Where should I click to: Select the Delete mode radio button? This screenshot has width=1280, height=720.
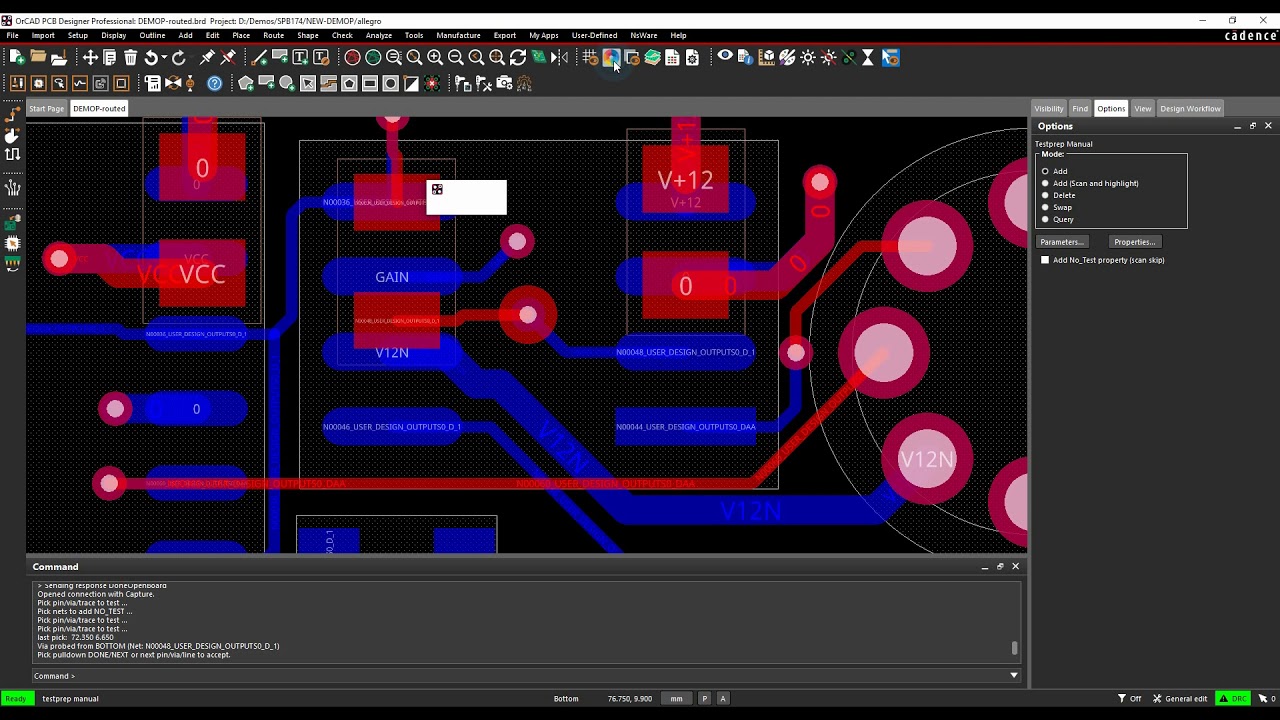1045,195
